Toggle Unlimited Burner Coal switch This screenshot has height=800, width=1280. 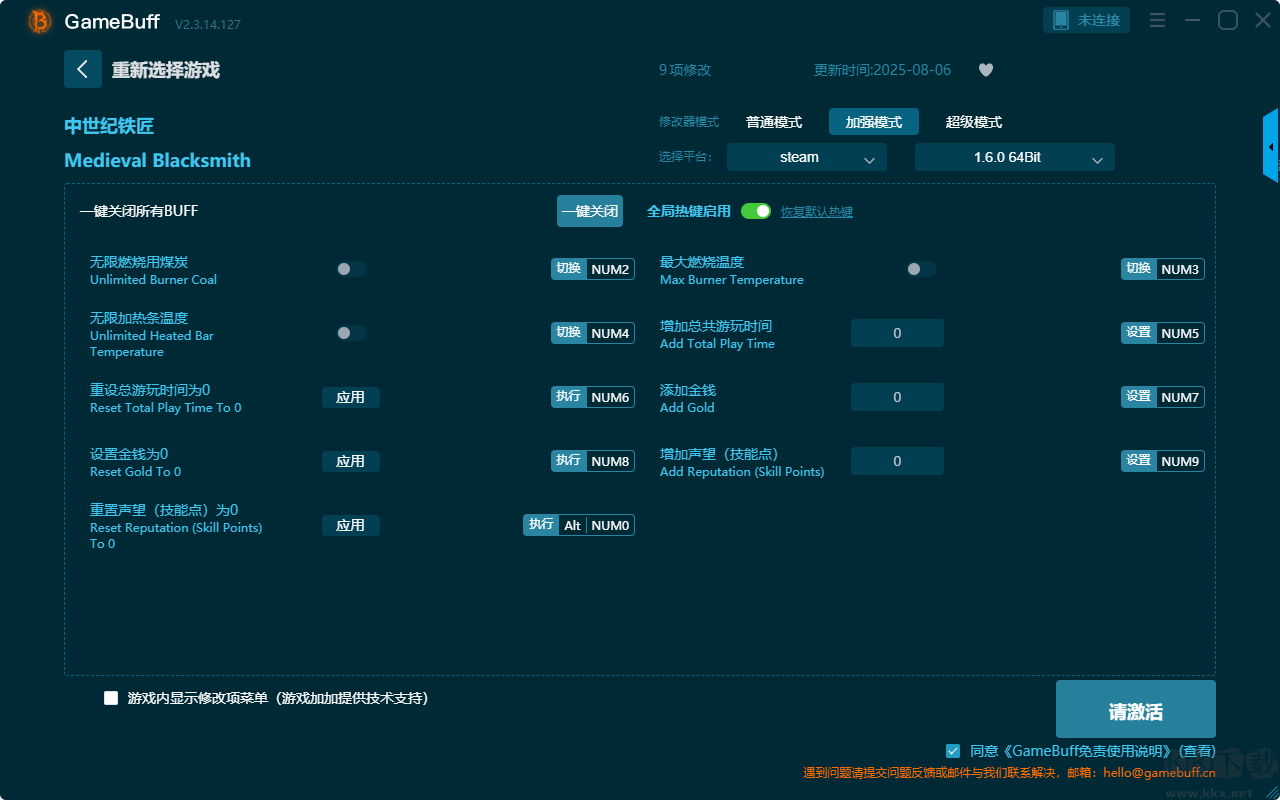click(x=350, y=269)
